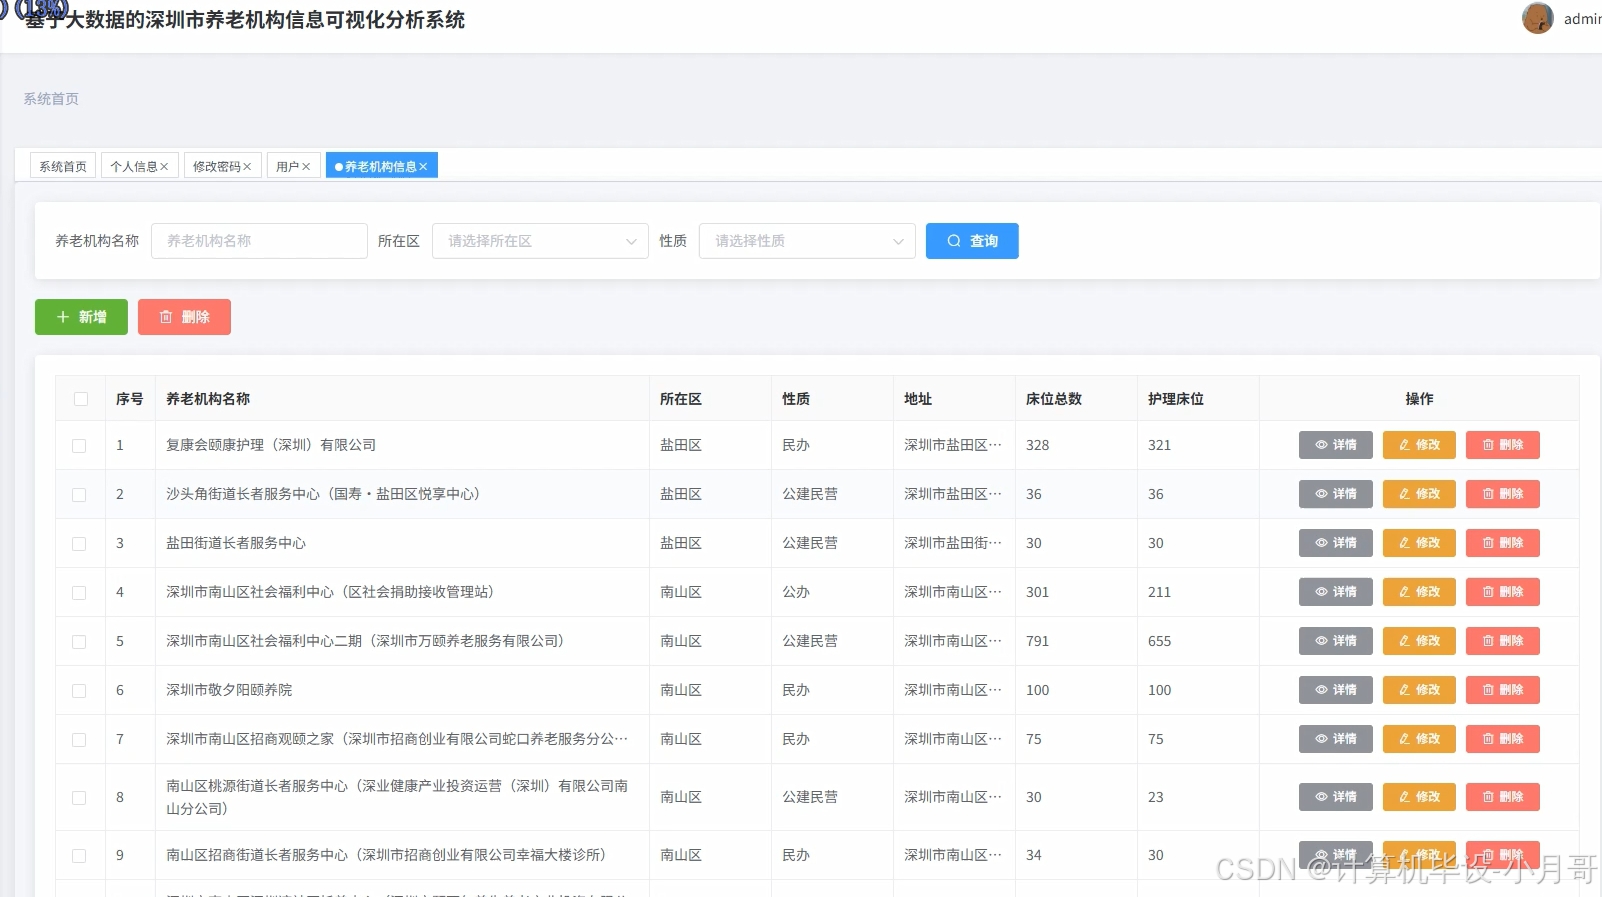View 详情 for row 8 桃源街道长者服务中心
This screenshot has height=897, width=1602.
(1336, 797)
